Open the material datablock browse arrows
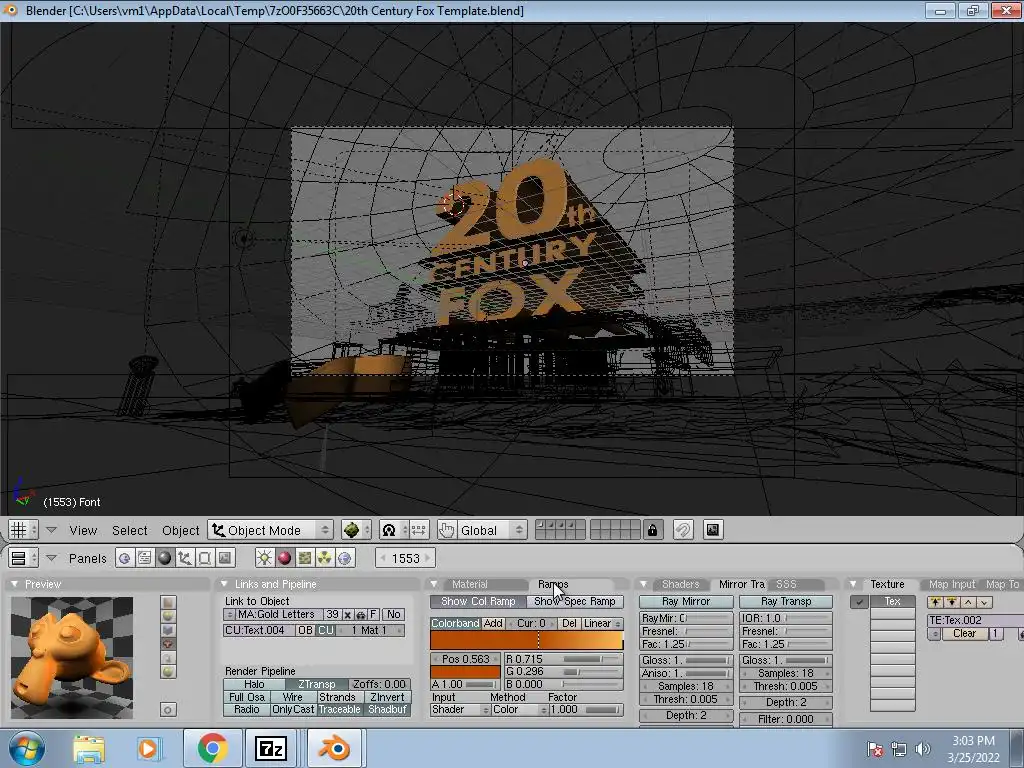This screenshot has width=1024, height=768. click(229, 615)
